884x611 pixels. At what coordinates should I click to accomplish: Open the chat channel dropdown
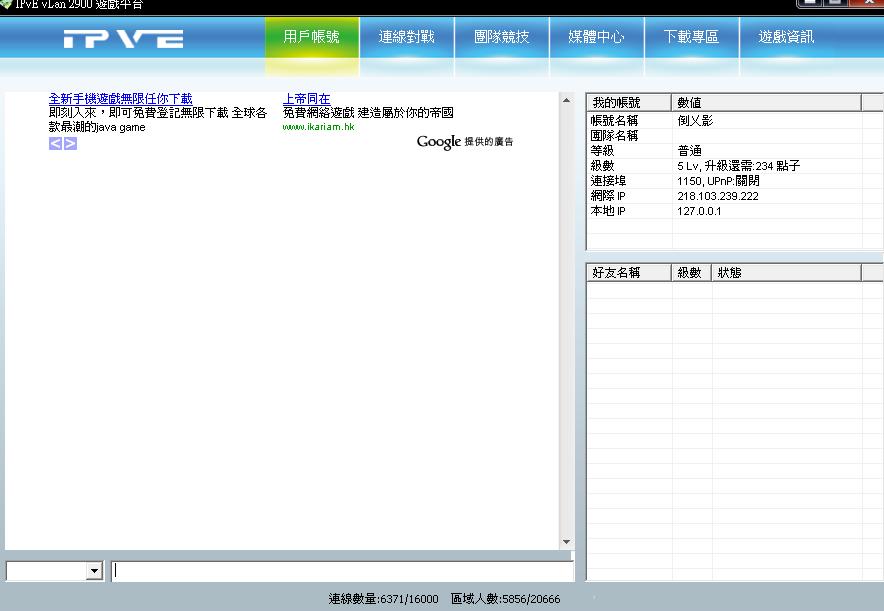94,572
